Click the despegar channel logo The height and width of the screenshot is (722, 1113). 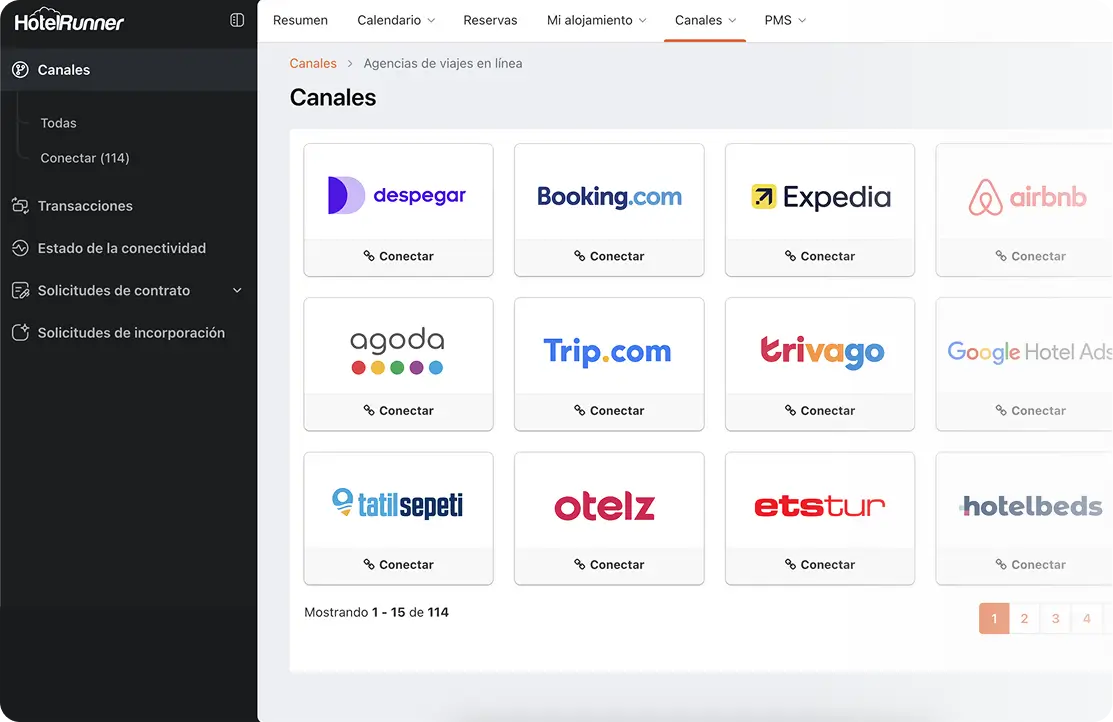(x=398, y=195)
